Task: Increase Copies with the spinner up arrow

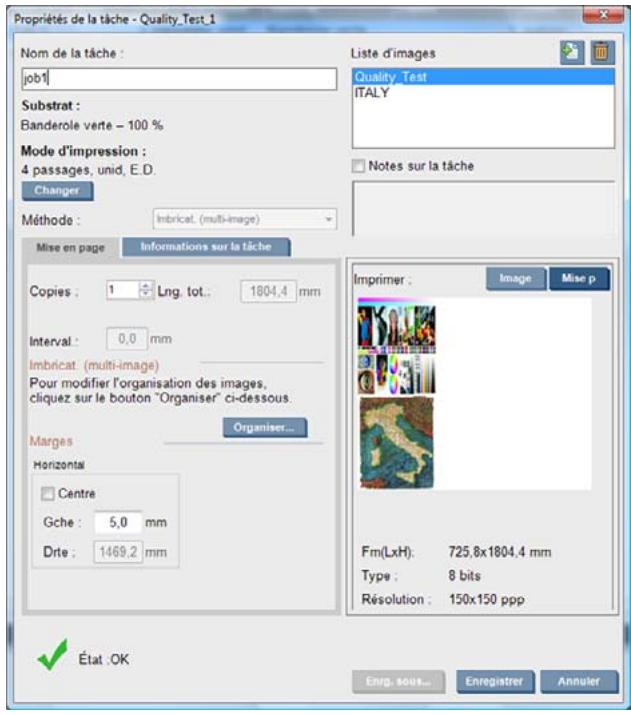Action: (x=145, y=285)
